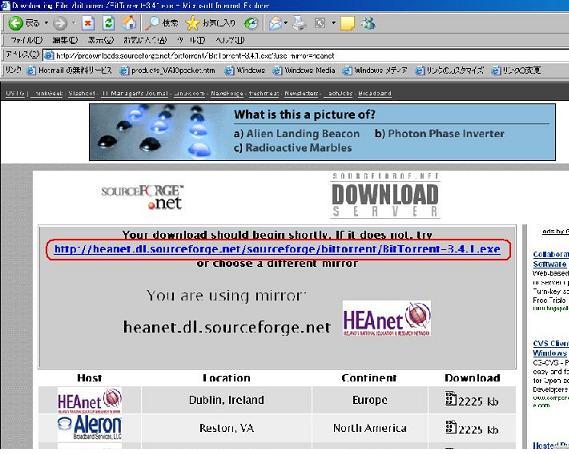
Task: Click the address bar URL field
Action: pyautogui.click(x=306, y=56)
